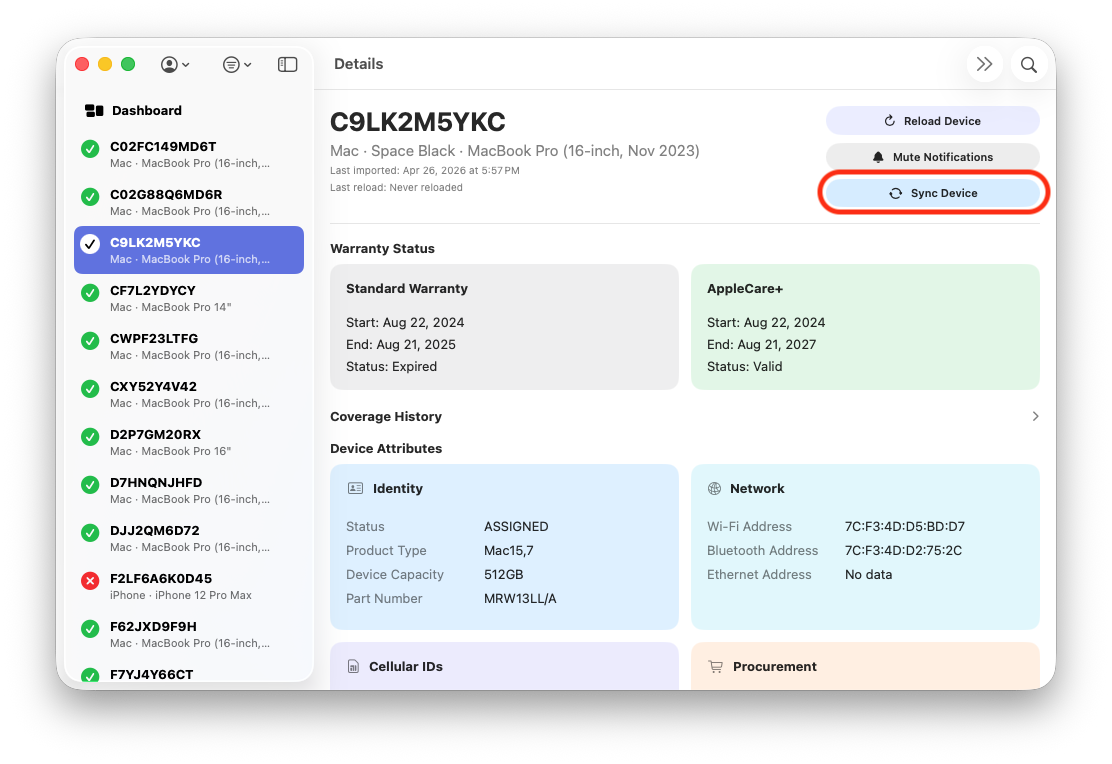Click Wi-Fi Address value 7C:F3:4D:D5:BD:D7

[904, 526]
